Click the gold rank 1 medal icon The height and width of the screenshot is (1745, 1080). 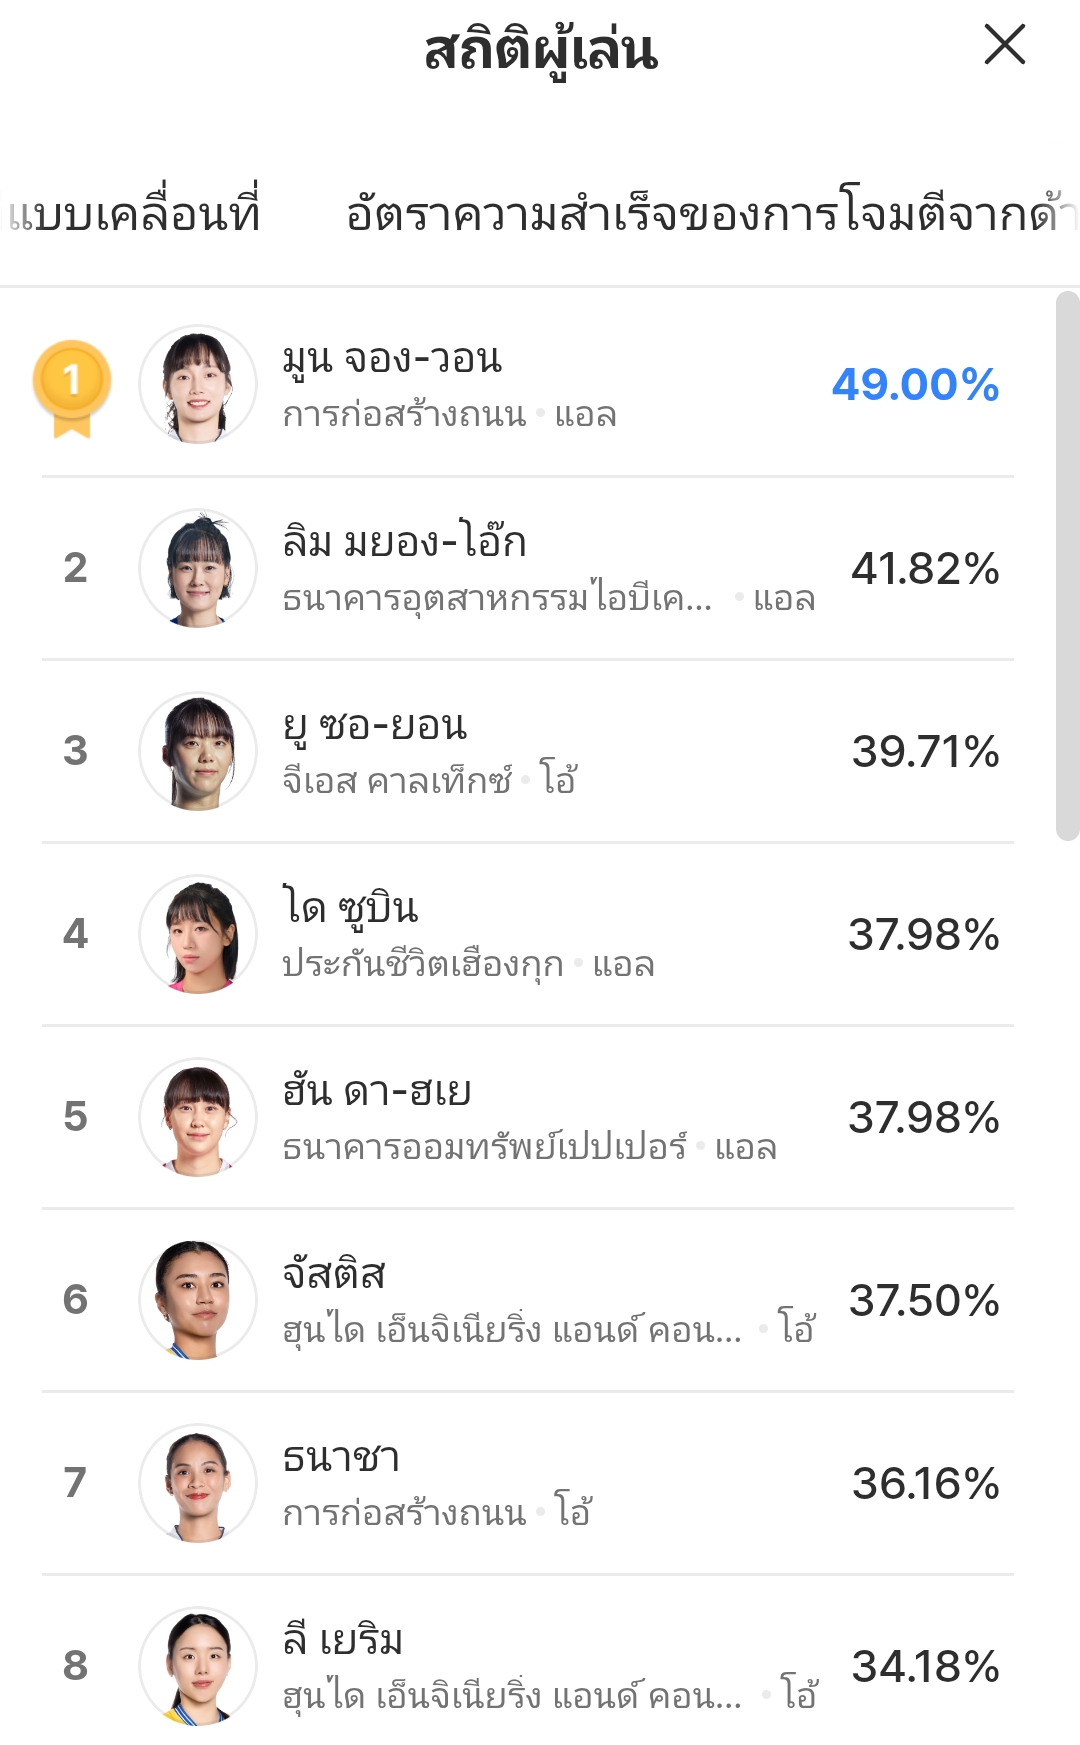[72, 386]
